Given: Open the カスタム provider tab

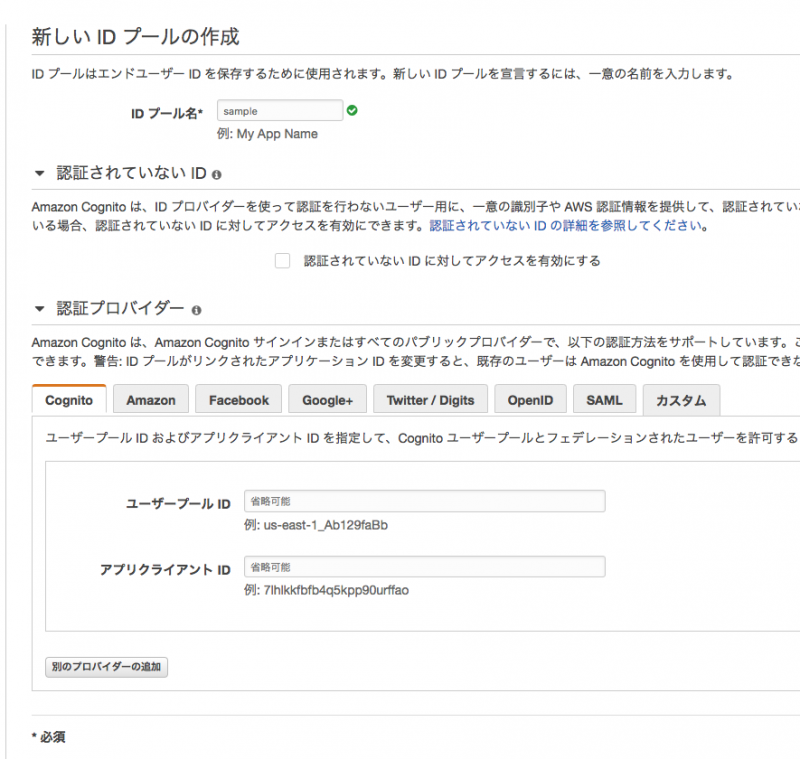Looking at the screenshot, I should pos(682,398).
